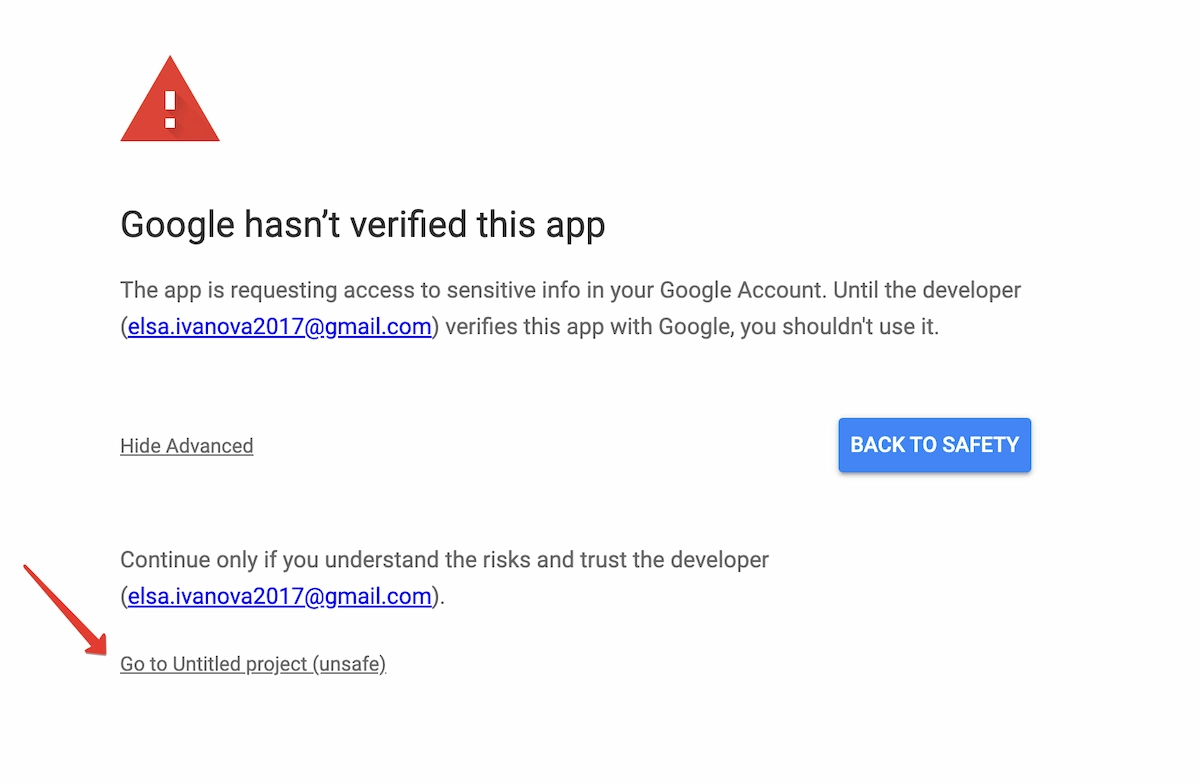
Task: Click the words "Google Account" in the paragraph
Action: click(x=742, y=290)
